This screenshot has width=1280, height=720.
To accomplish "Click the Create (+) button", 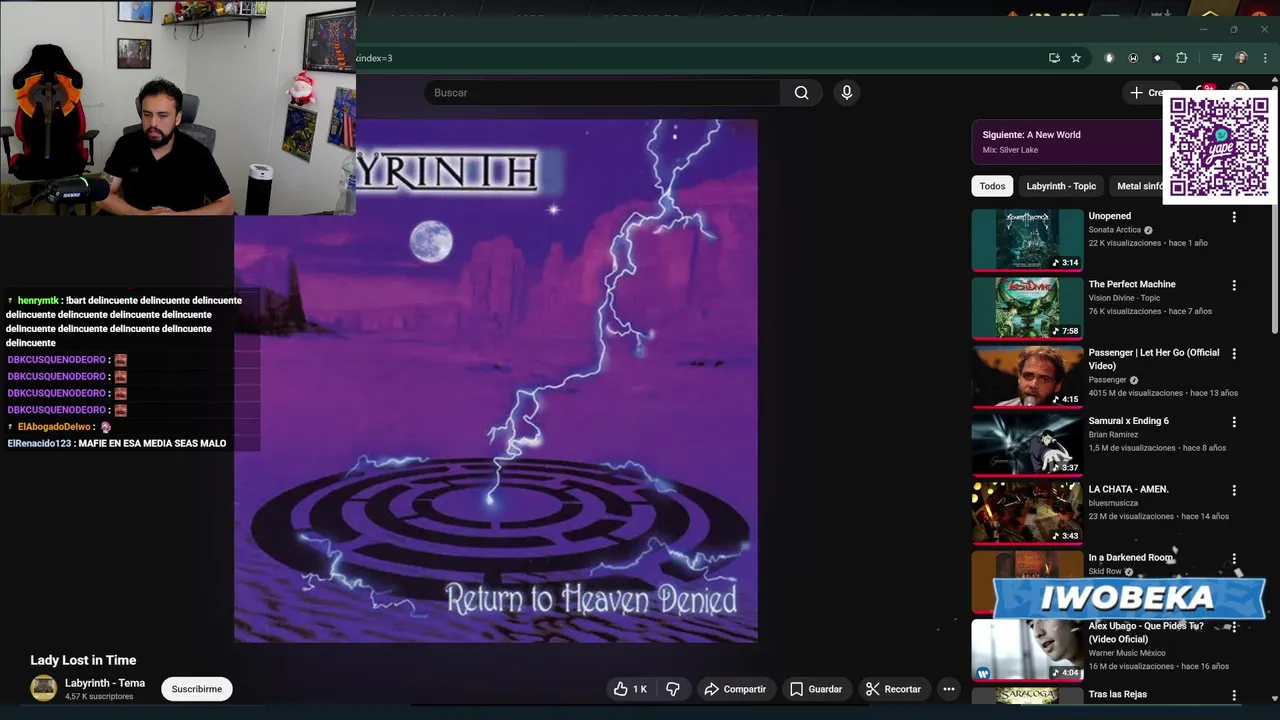I will (x=1145, y=93).
